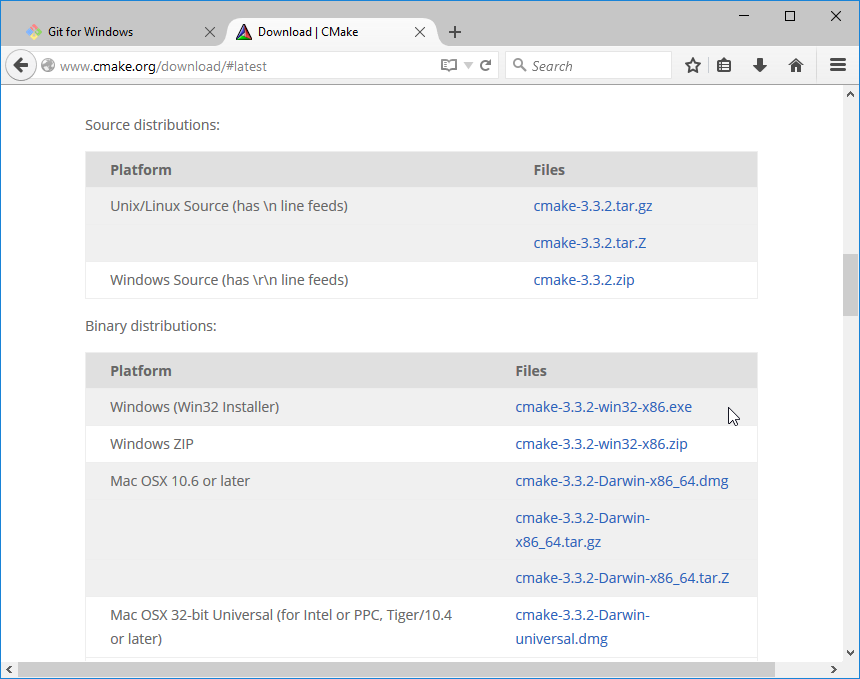Reload the current page

[x=485, y=66]
